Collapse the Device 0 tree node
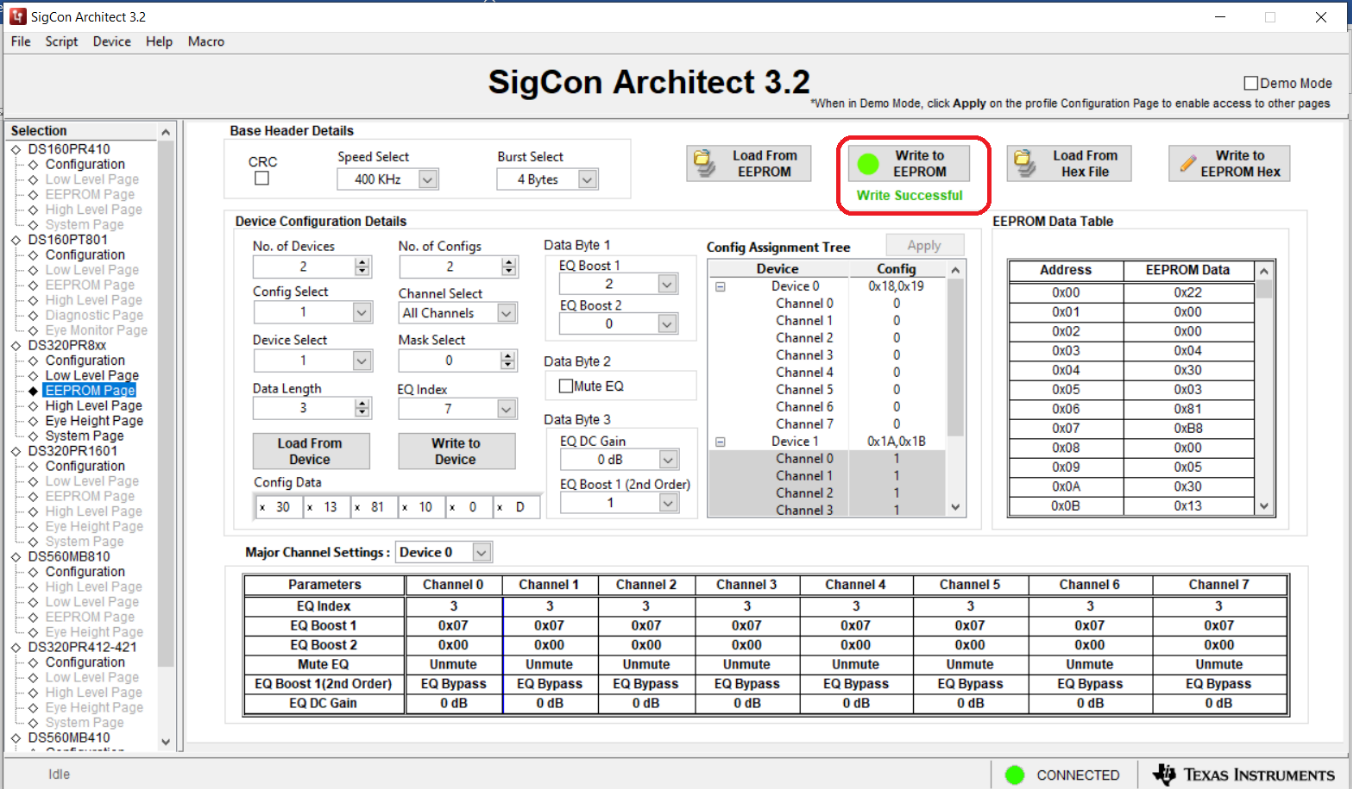Screen dimensions: 1352x789 point(719,286)
